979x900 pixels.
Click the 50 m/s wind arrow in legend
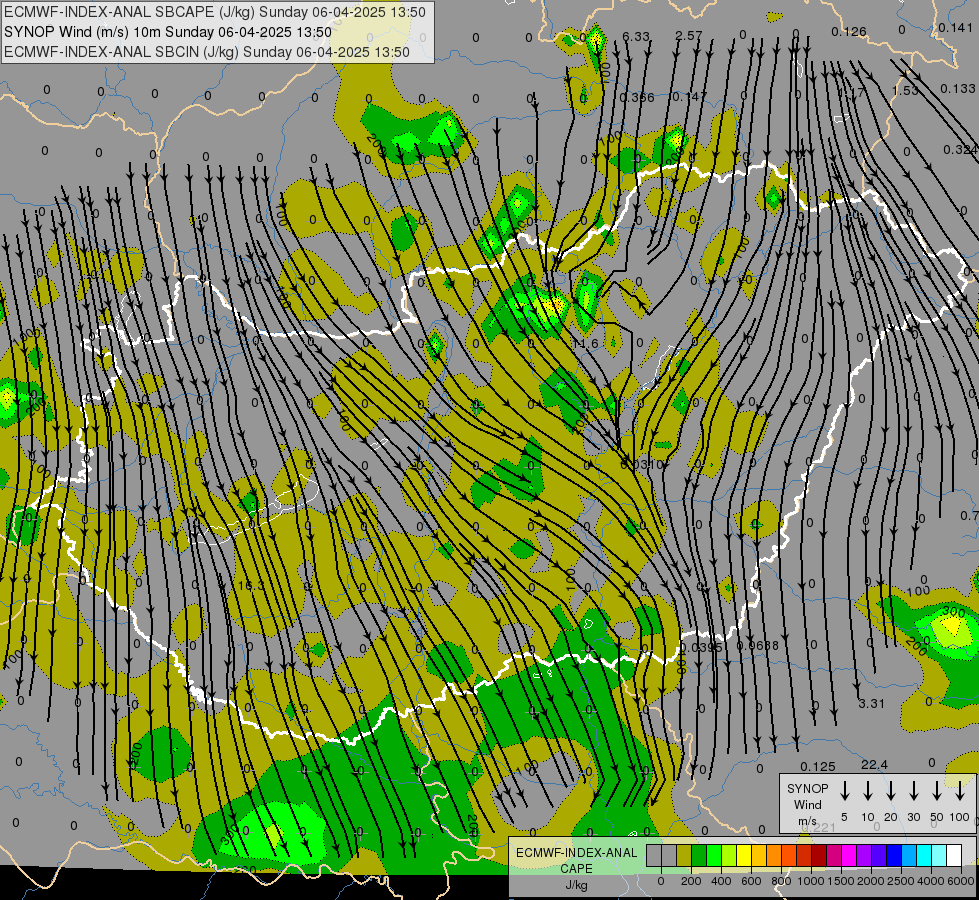coord(937,791)
